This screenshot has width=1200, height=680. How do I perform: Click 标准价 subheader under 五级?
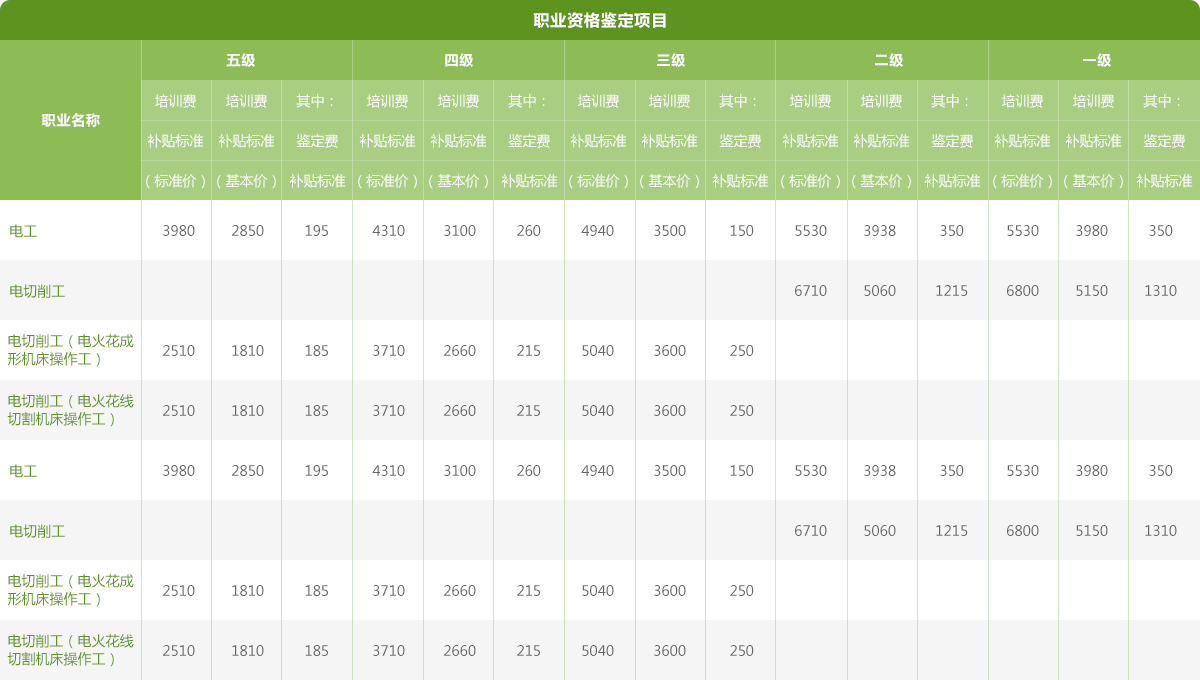click(176, 181)
